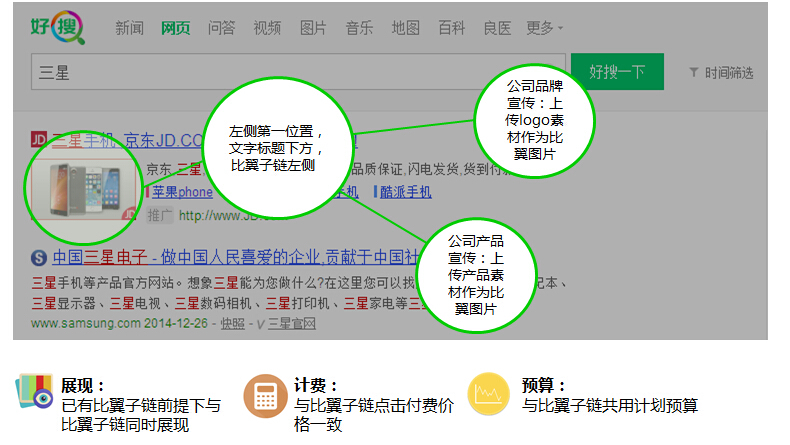Click the 预算 yellow chart icon
The height and width of the screenshot is (445, 790).
488,394
